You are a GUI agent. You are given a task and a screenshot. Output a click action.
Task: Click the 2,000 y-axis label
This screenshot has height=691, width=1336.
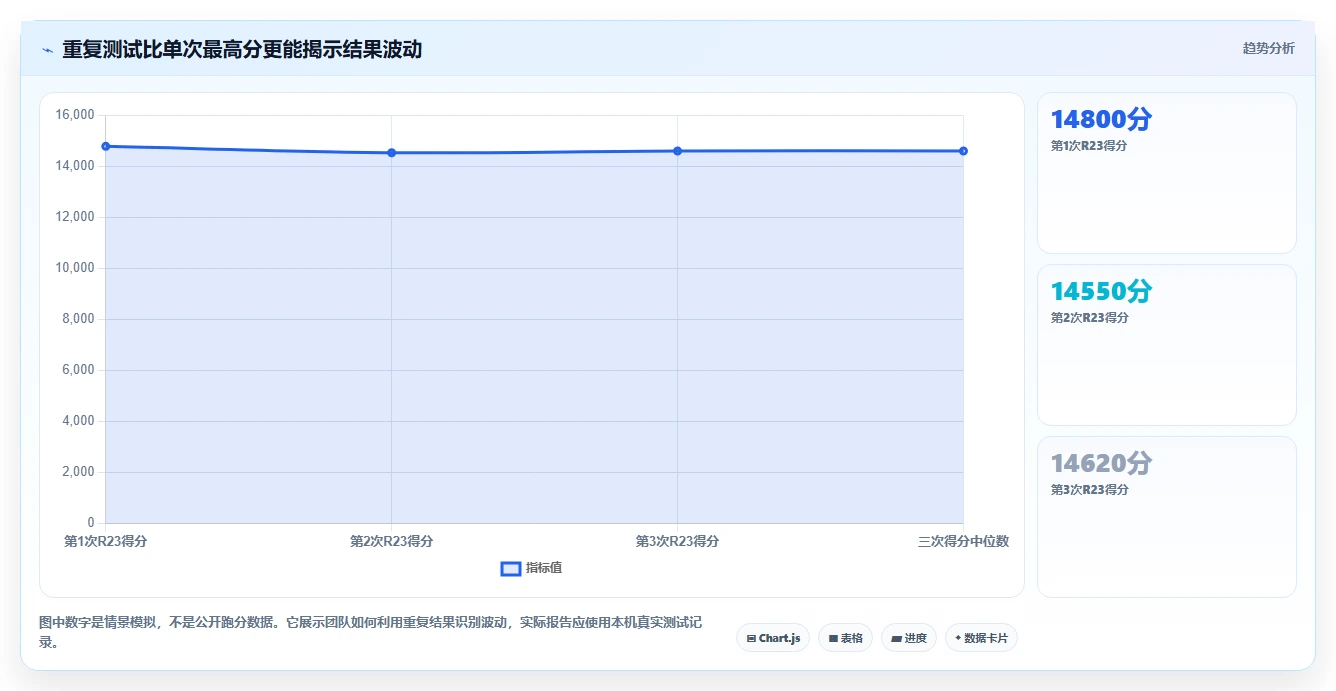coord(78,472)
